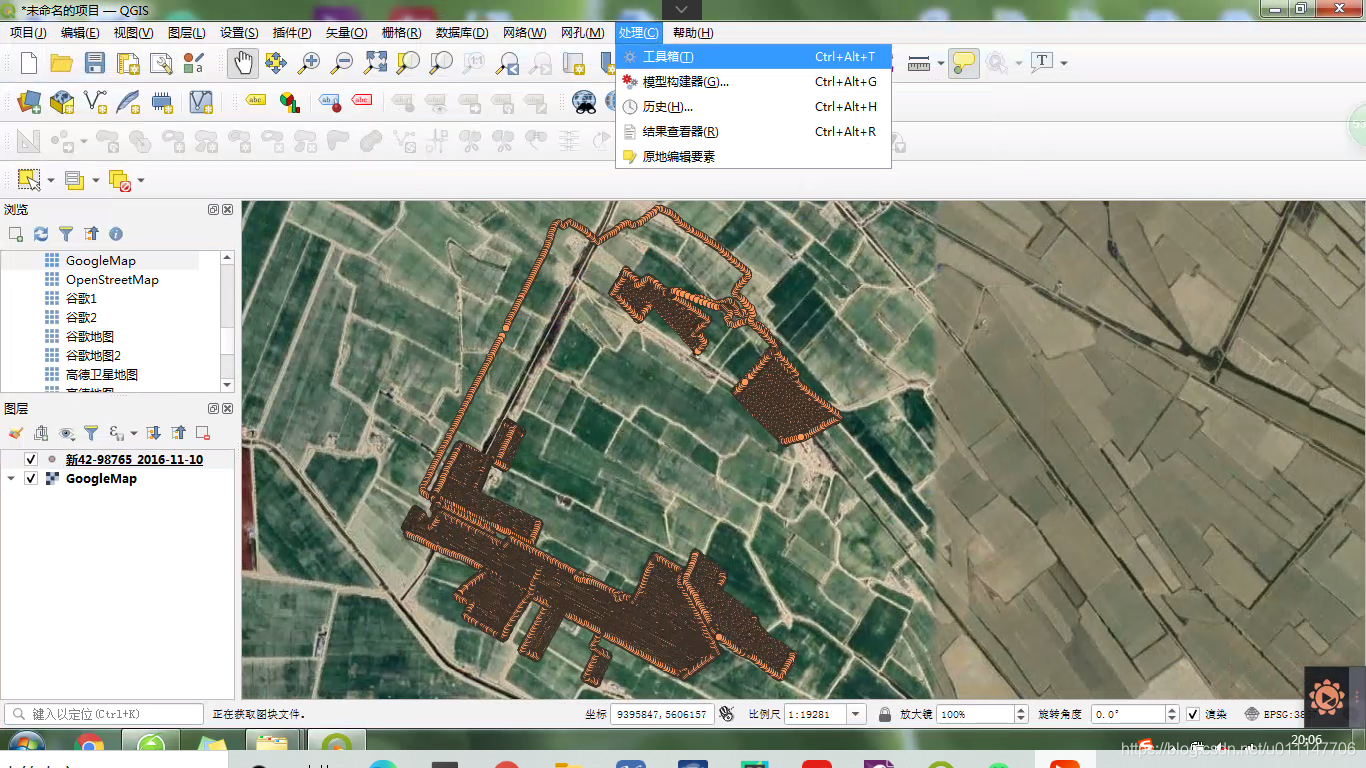The width and height of the screenshot is (1366, 768).
Task: Click the lock scale padlock icon
Action: point(884,714)
